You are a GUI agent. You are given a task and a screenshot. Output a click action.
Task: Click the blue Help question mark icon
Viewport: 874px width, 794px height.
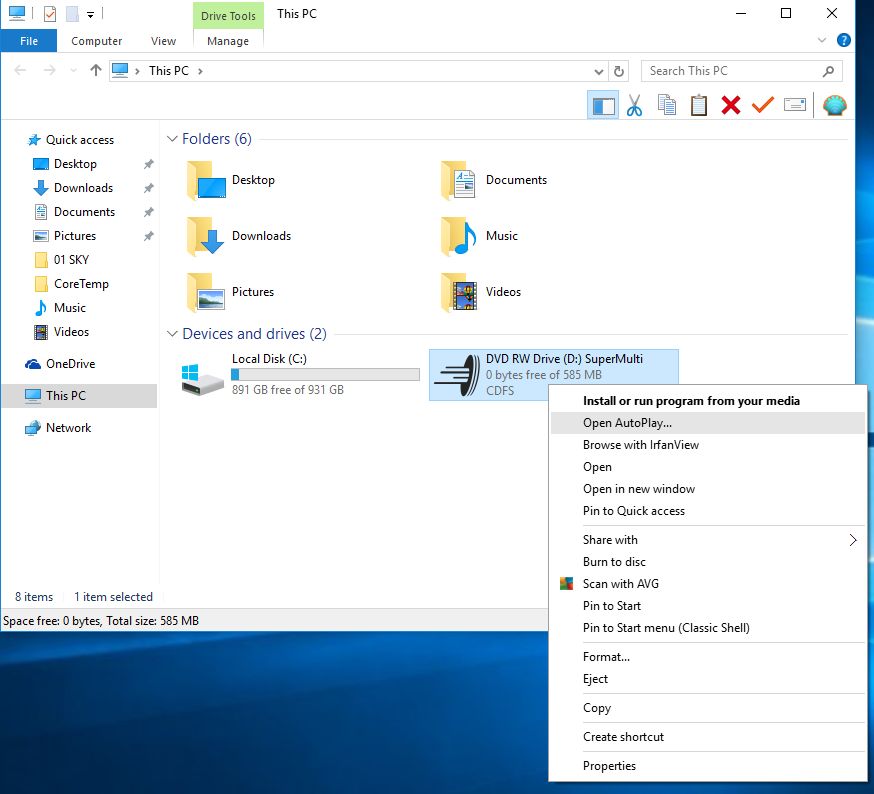point(843,41)
